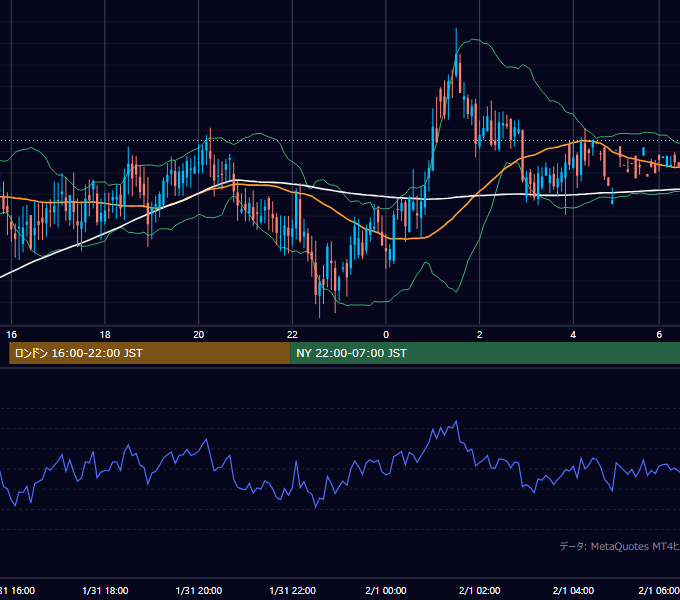Click the 2/1 04:00 time label

coord(573,590)
